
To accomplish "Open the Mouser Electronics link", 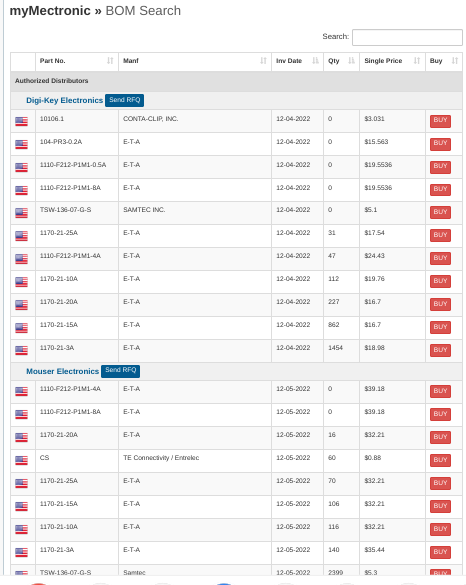I will click(x=62, y=371).
